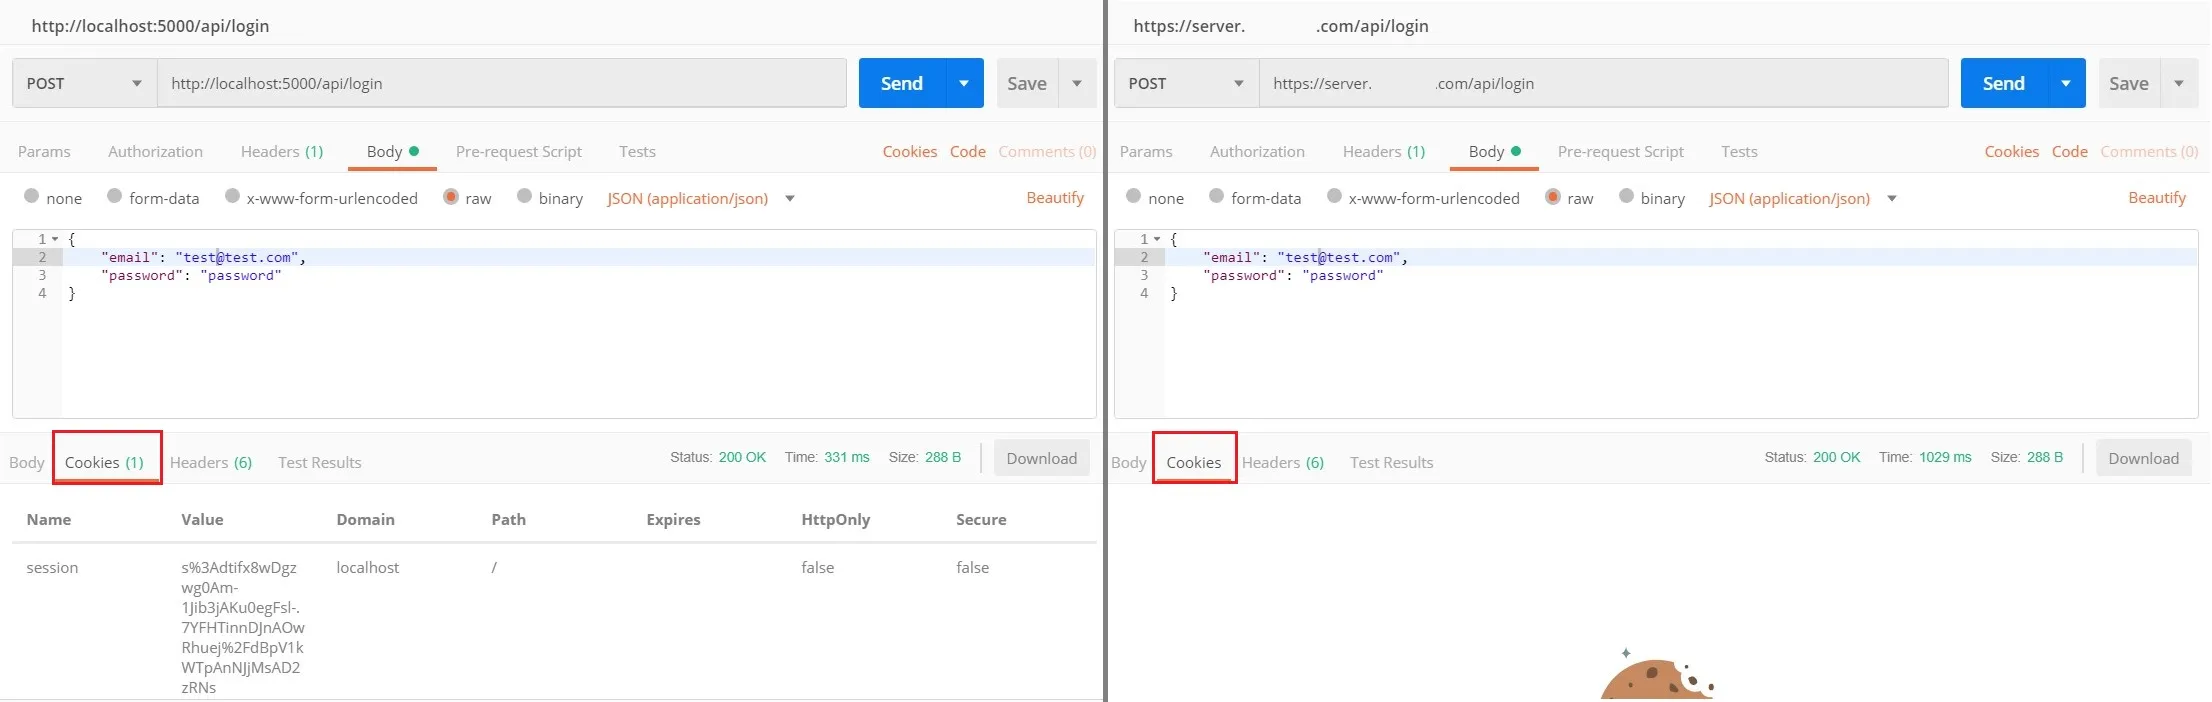Open the POST method dropdown in the server window

[1186, 83]
